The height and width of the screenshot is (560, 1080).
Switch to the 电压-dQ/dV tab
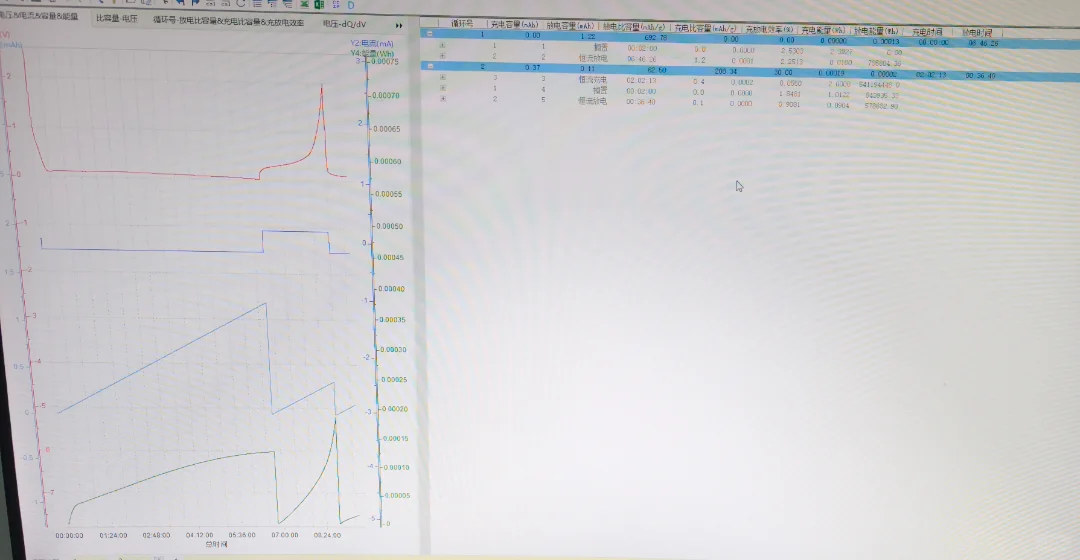344,23
